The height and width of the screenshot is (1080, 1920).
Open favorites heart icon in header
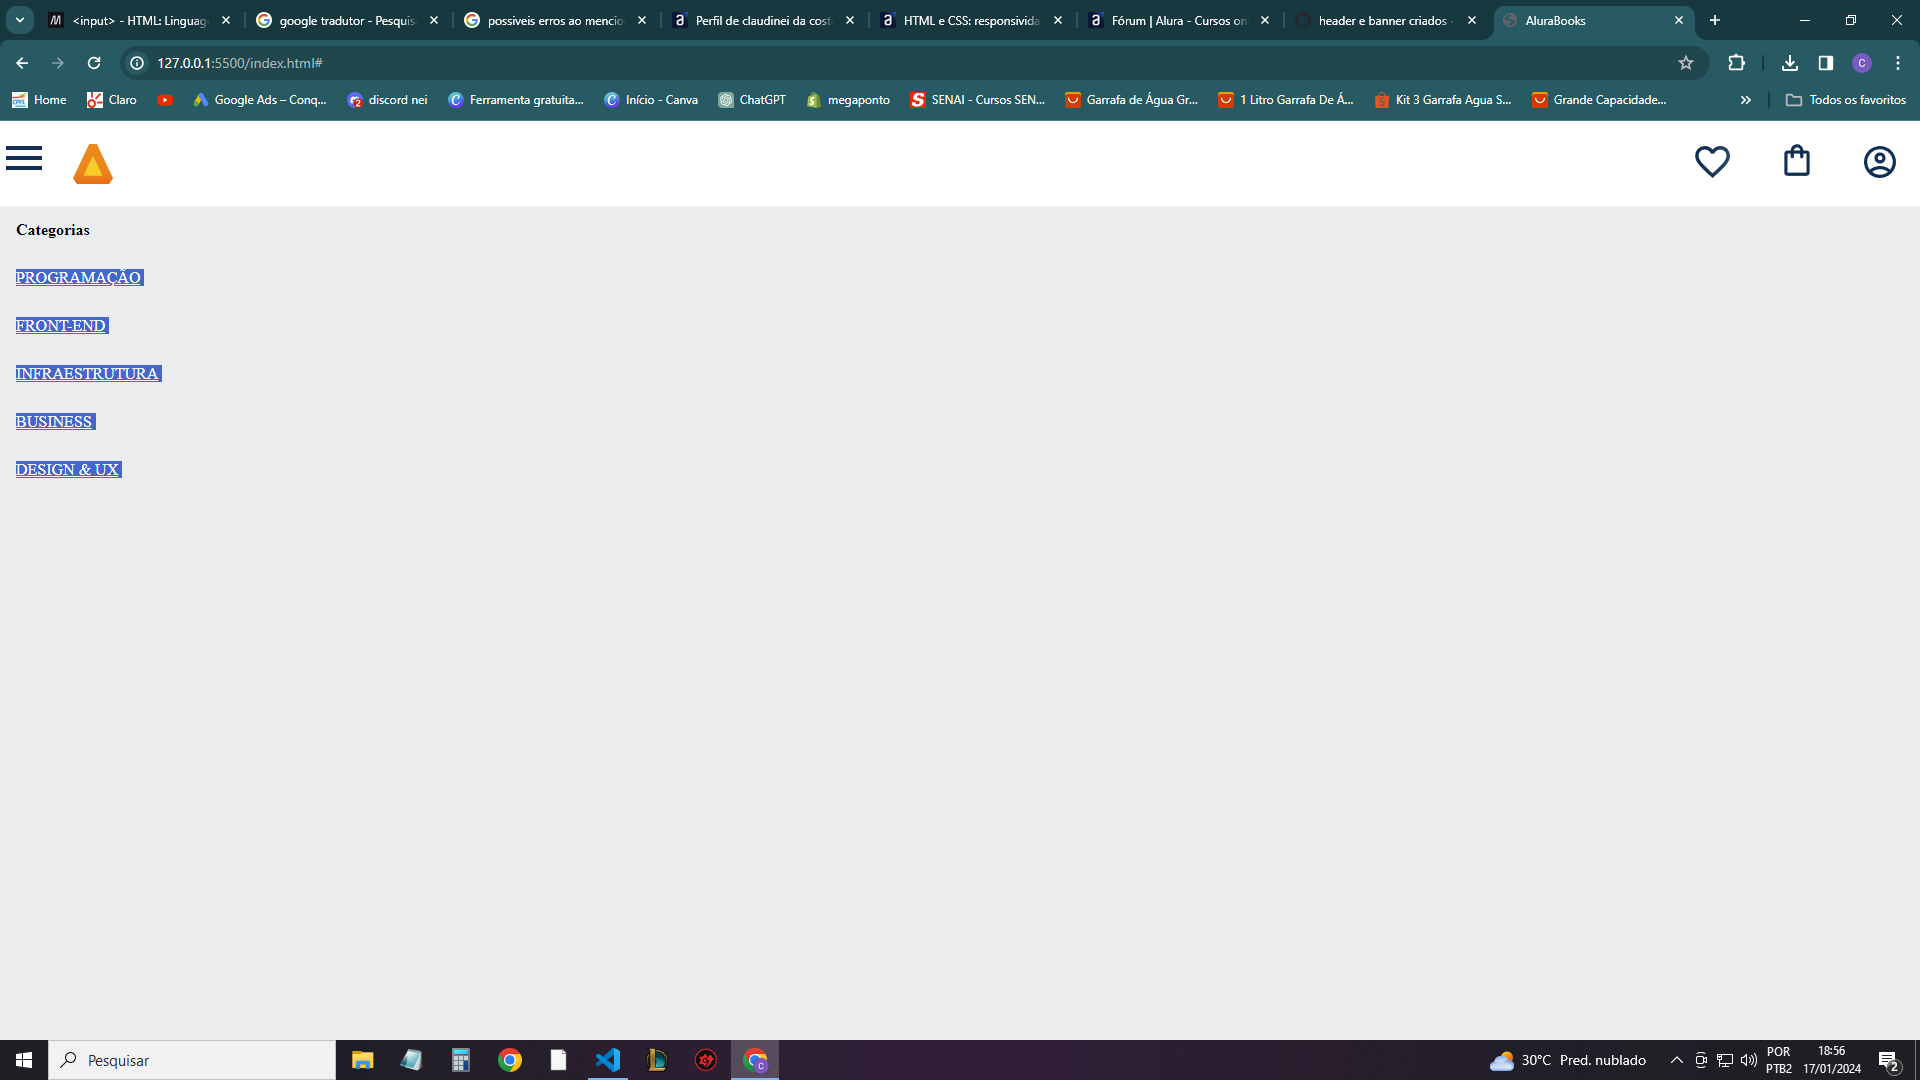coord(1712,161)
